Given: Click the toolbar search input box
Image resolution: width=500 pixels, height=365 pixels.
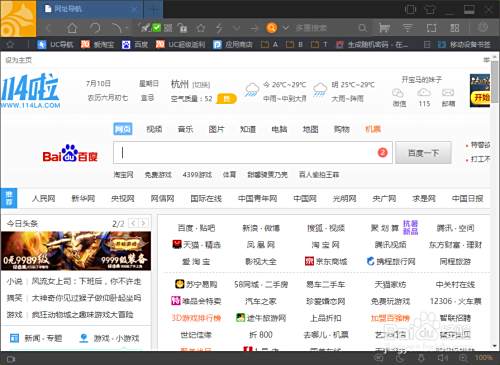Looking at the screenshot, I should [325, 28].
